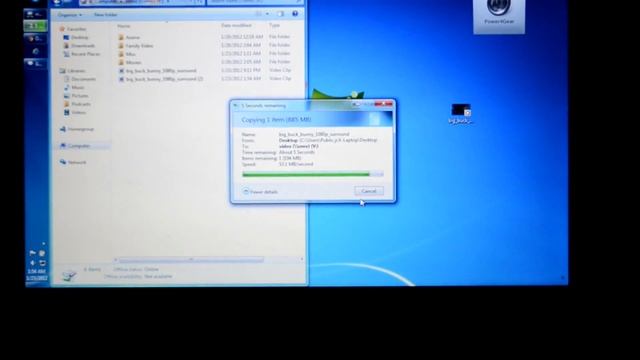Click Cancel in the copy dialog
This screenshot has height=360, width=640.
[x=369, y=191]
